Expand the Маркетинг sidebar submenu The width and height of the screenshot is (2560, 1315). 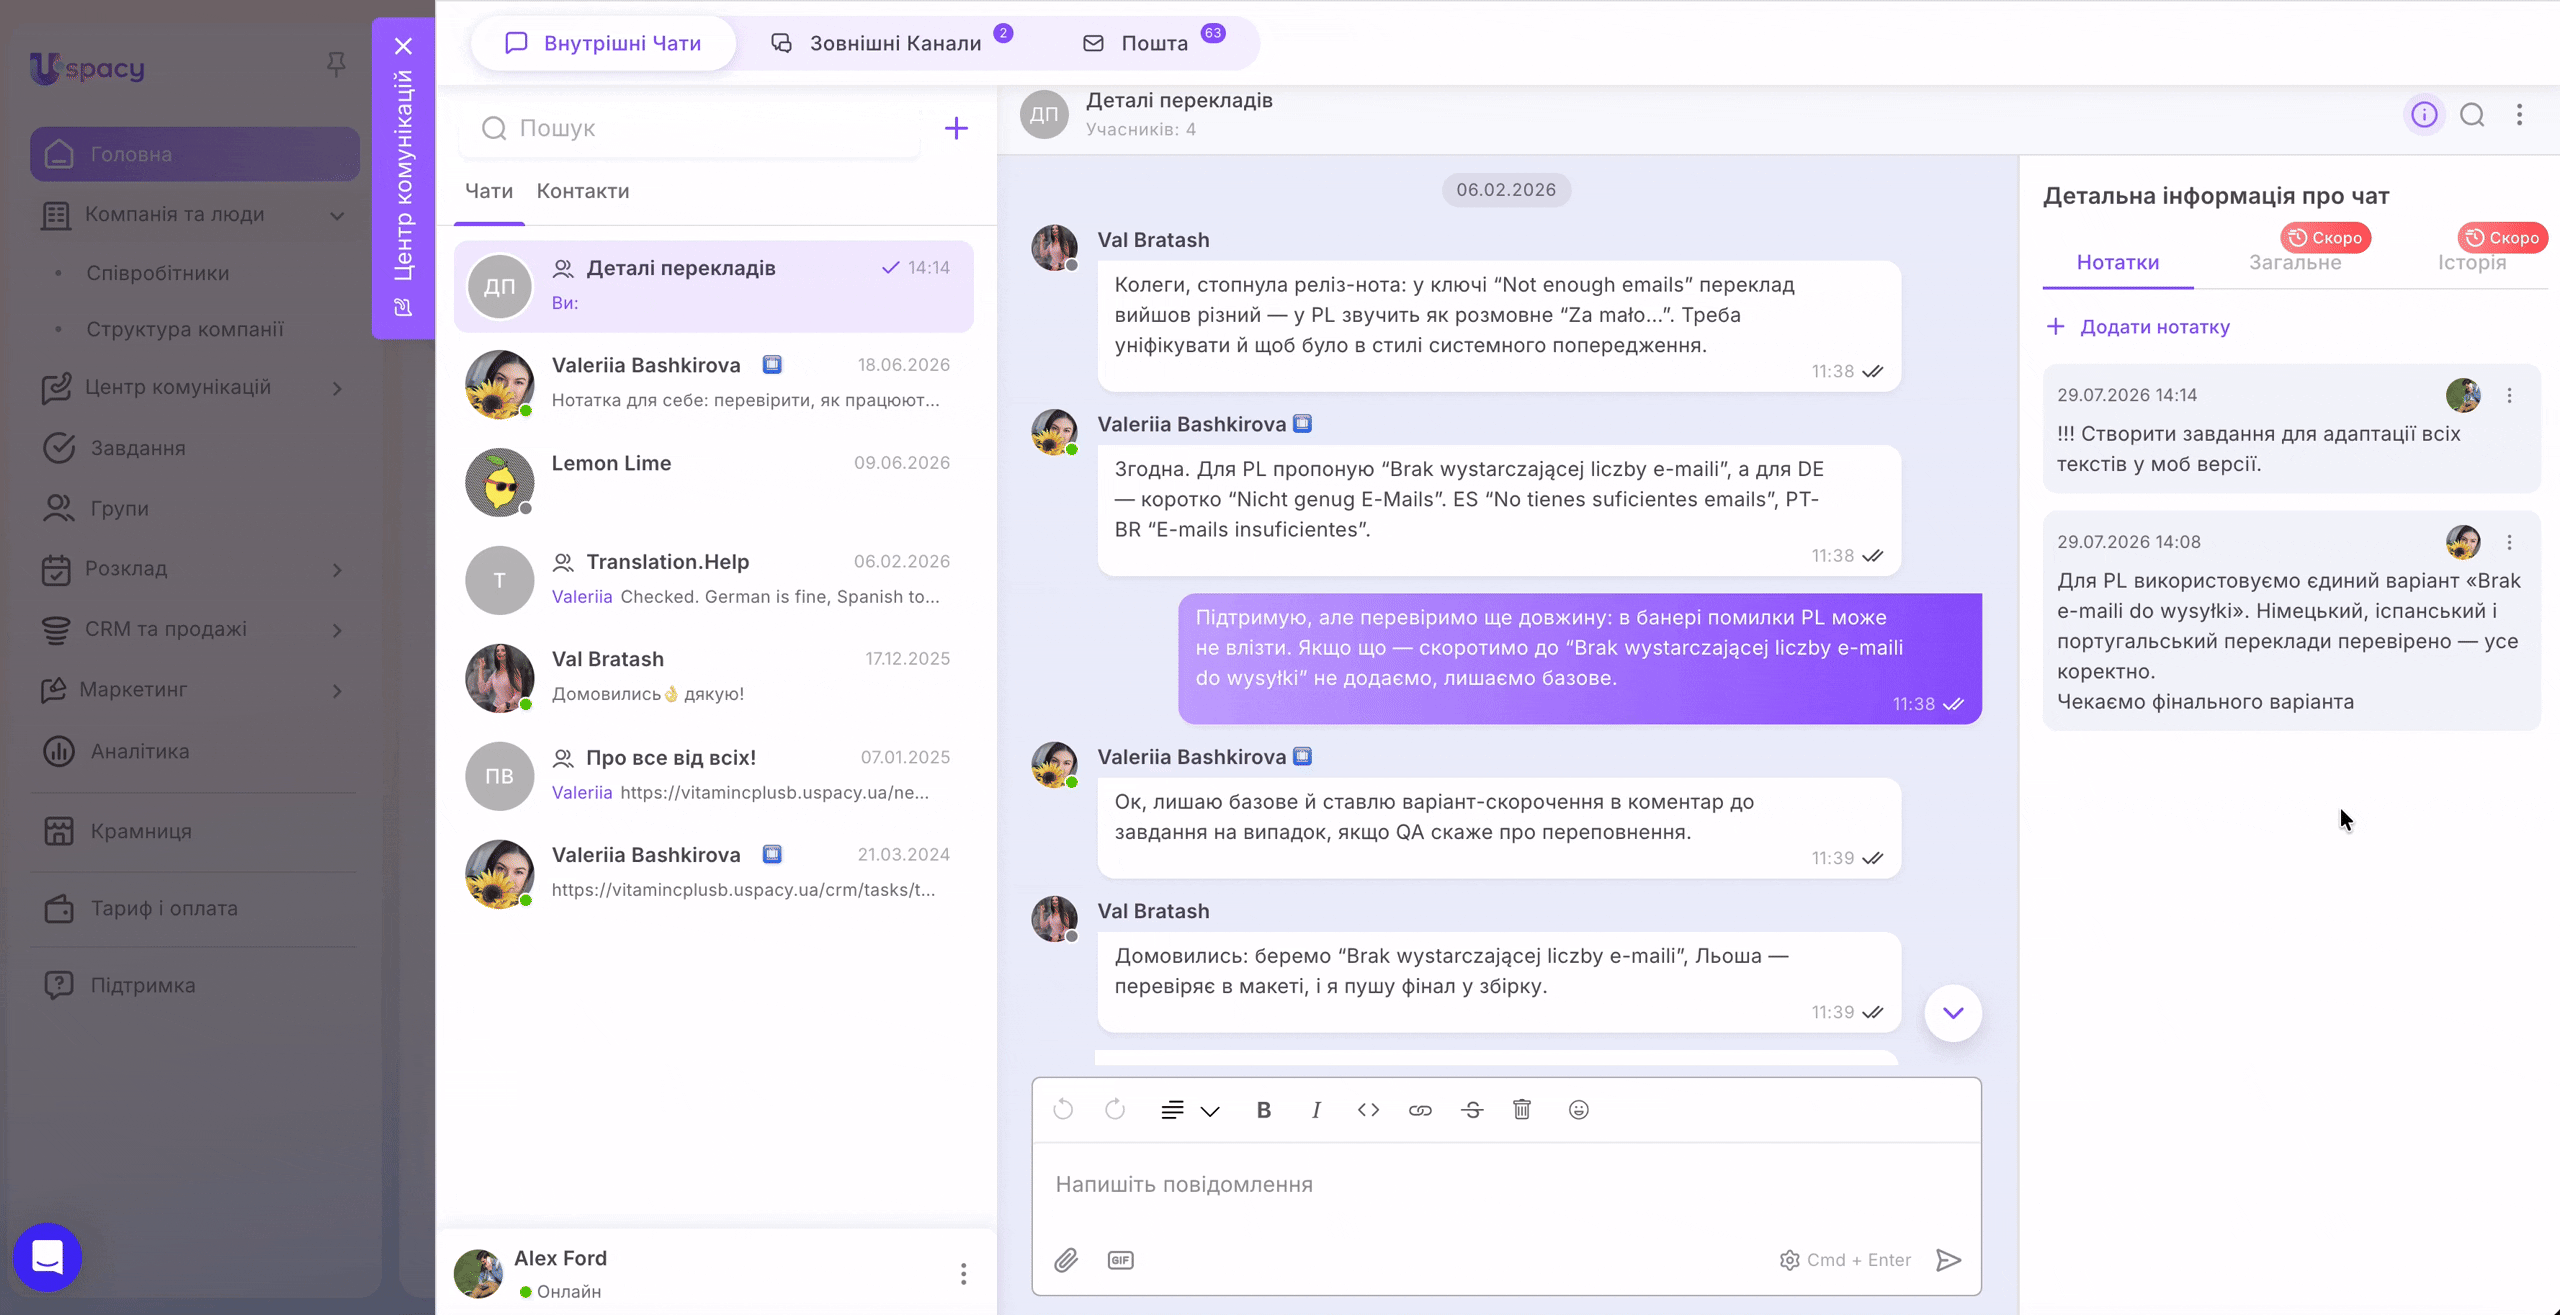coord(337,691)
